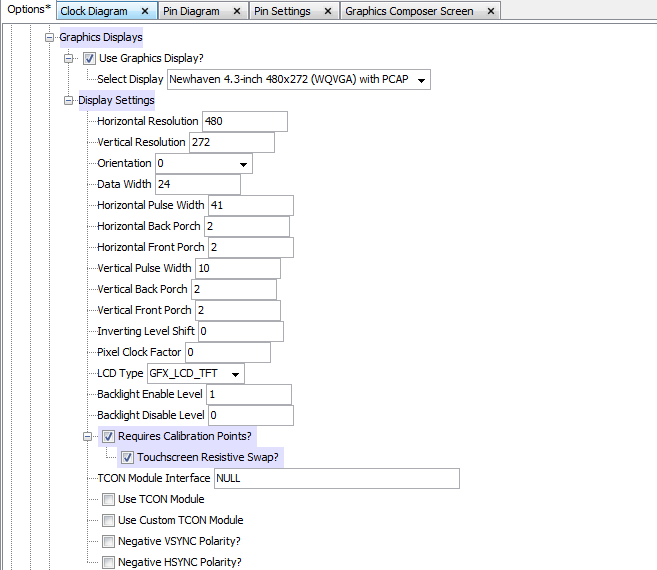Close the Pin Diagram tab
This screenshot has width=657, height=570.
237,12
